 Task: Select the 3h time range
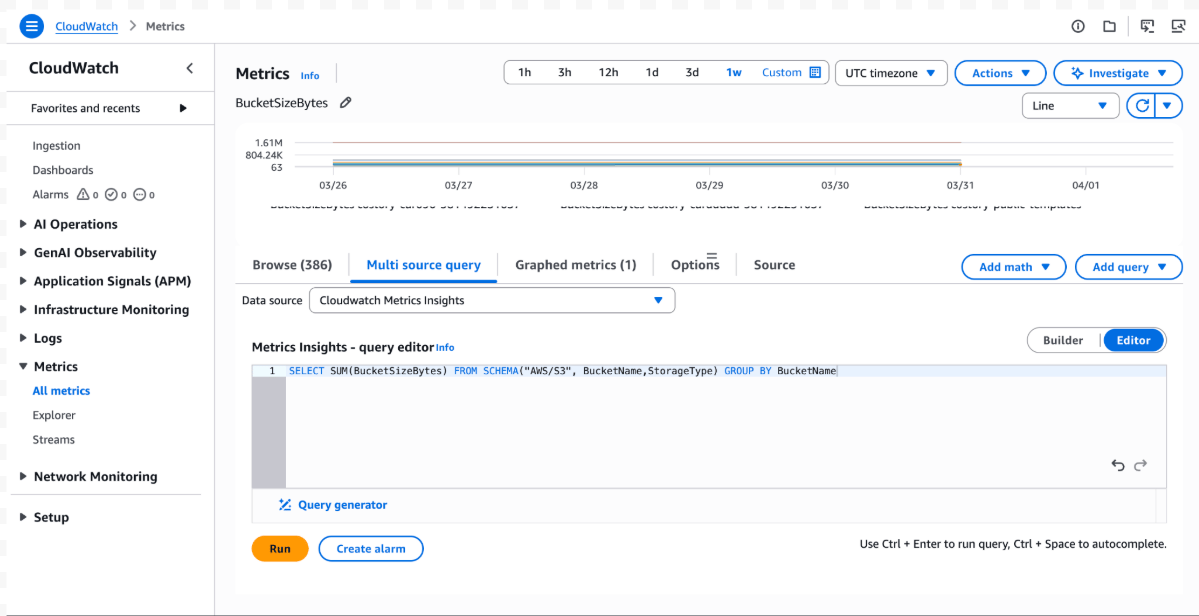[564, 73]
